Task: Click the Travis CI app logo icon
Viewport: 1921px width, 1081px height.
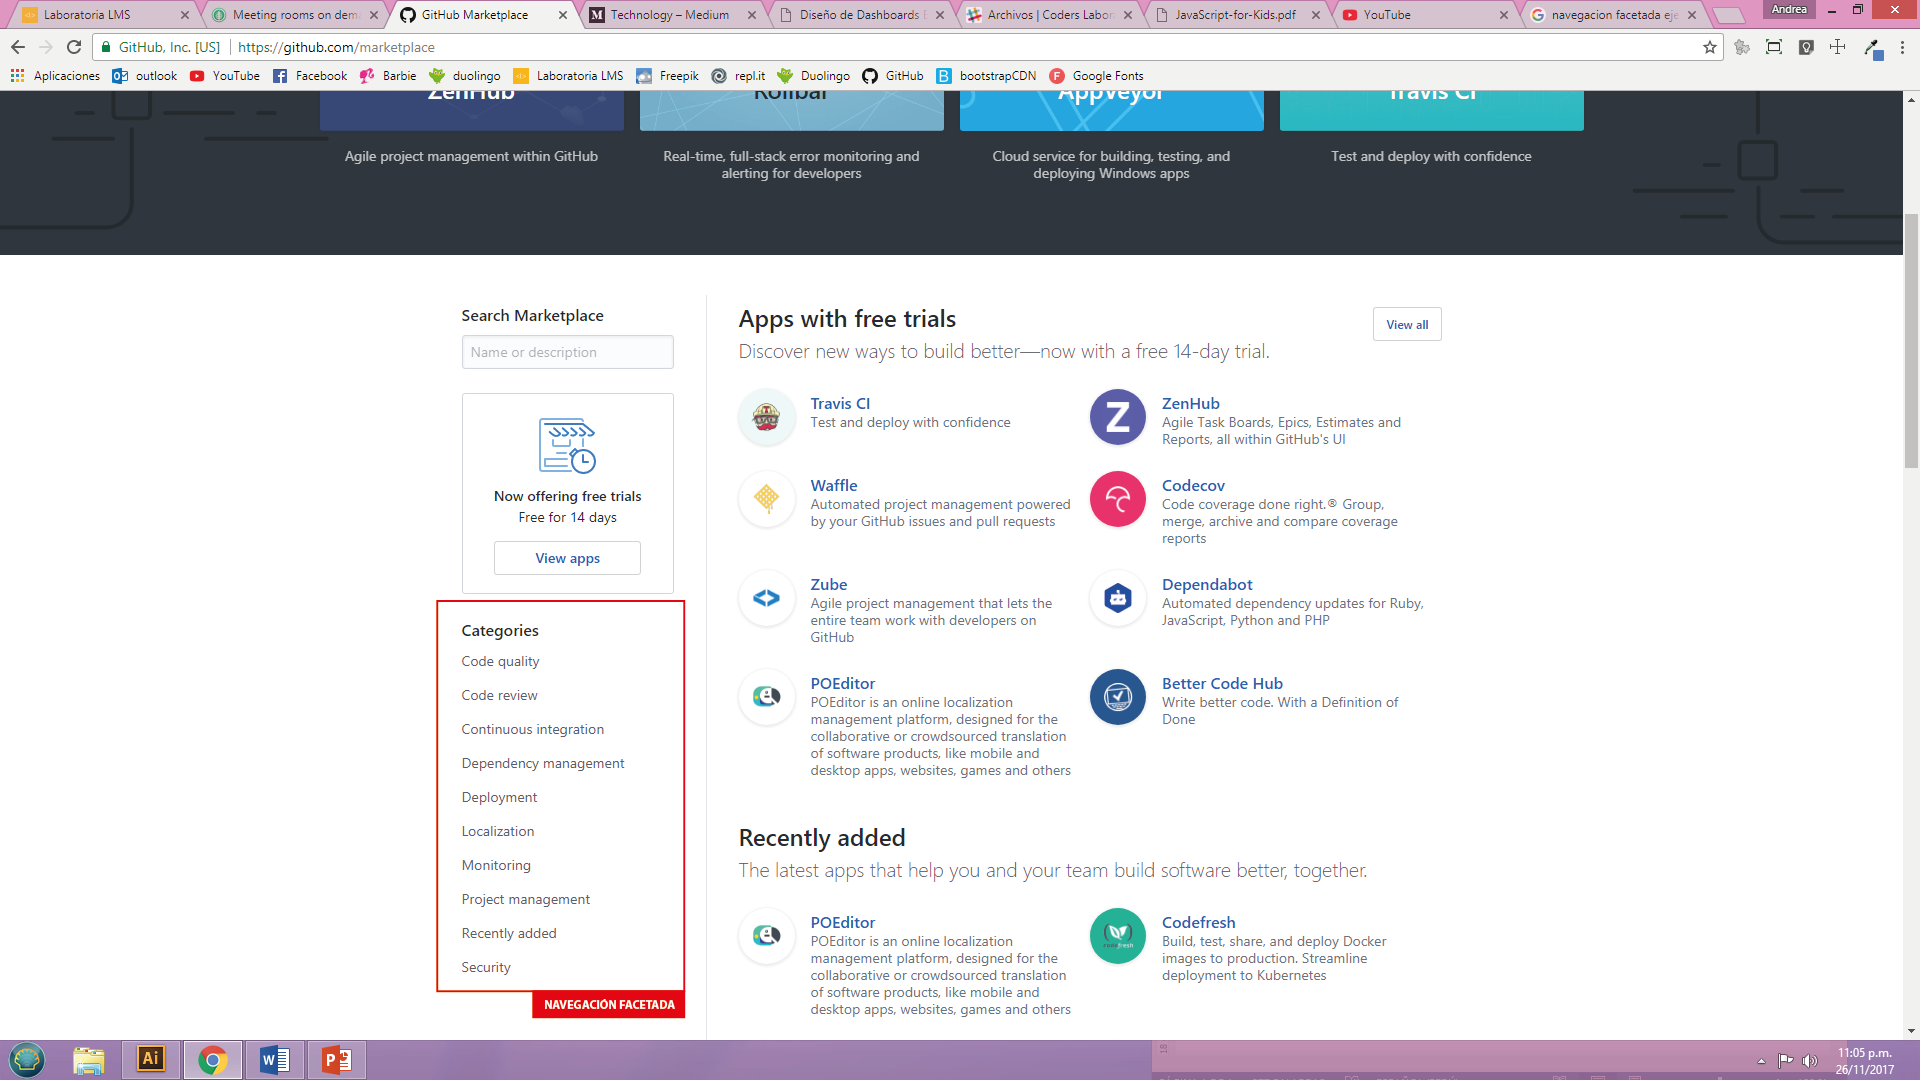Action: click(767, 417)
